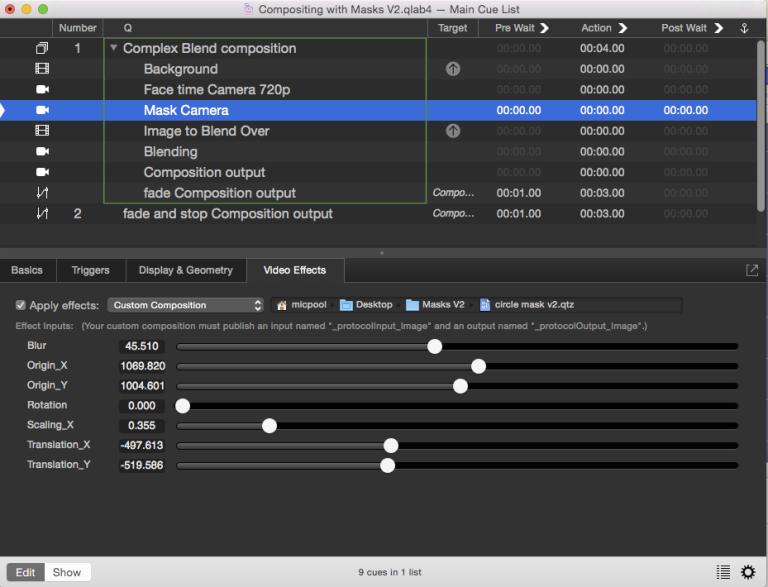Image resolution: width=768 pixels, height=587 pixels.
Task: Click the Rotation value field
Action: (142, 406)
